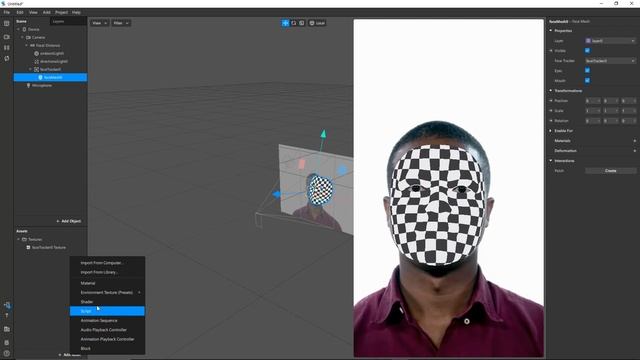Click the Add Object button

[x=69, y=221]
